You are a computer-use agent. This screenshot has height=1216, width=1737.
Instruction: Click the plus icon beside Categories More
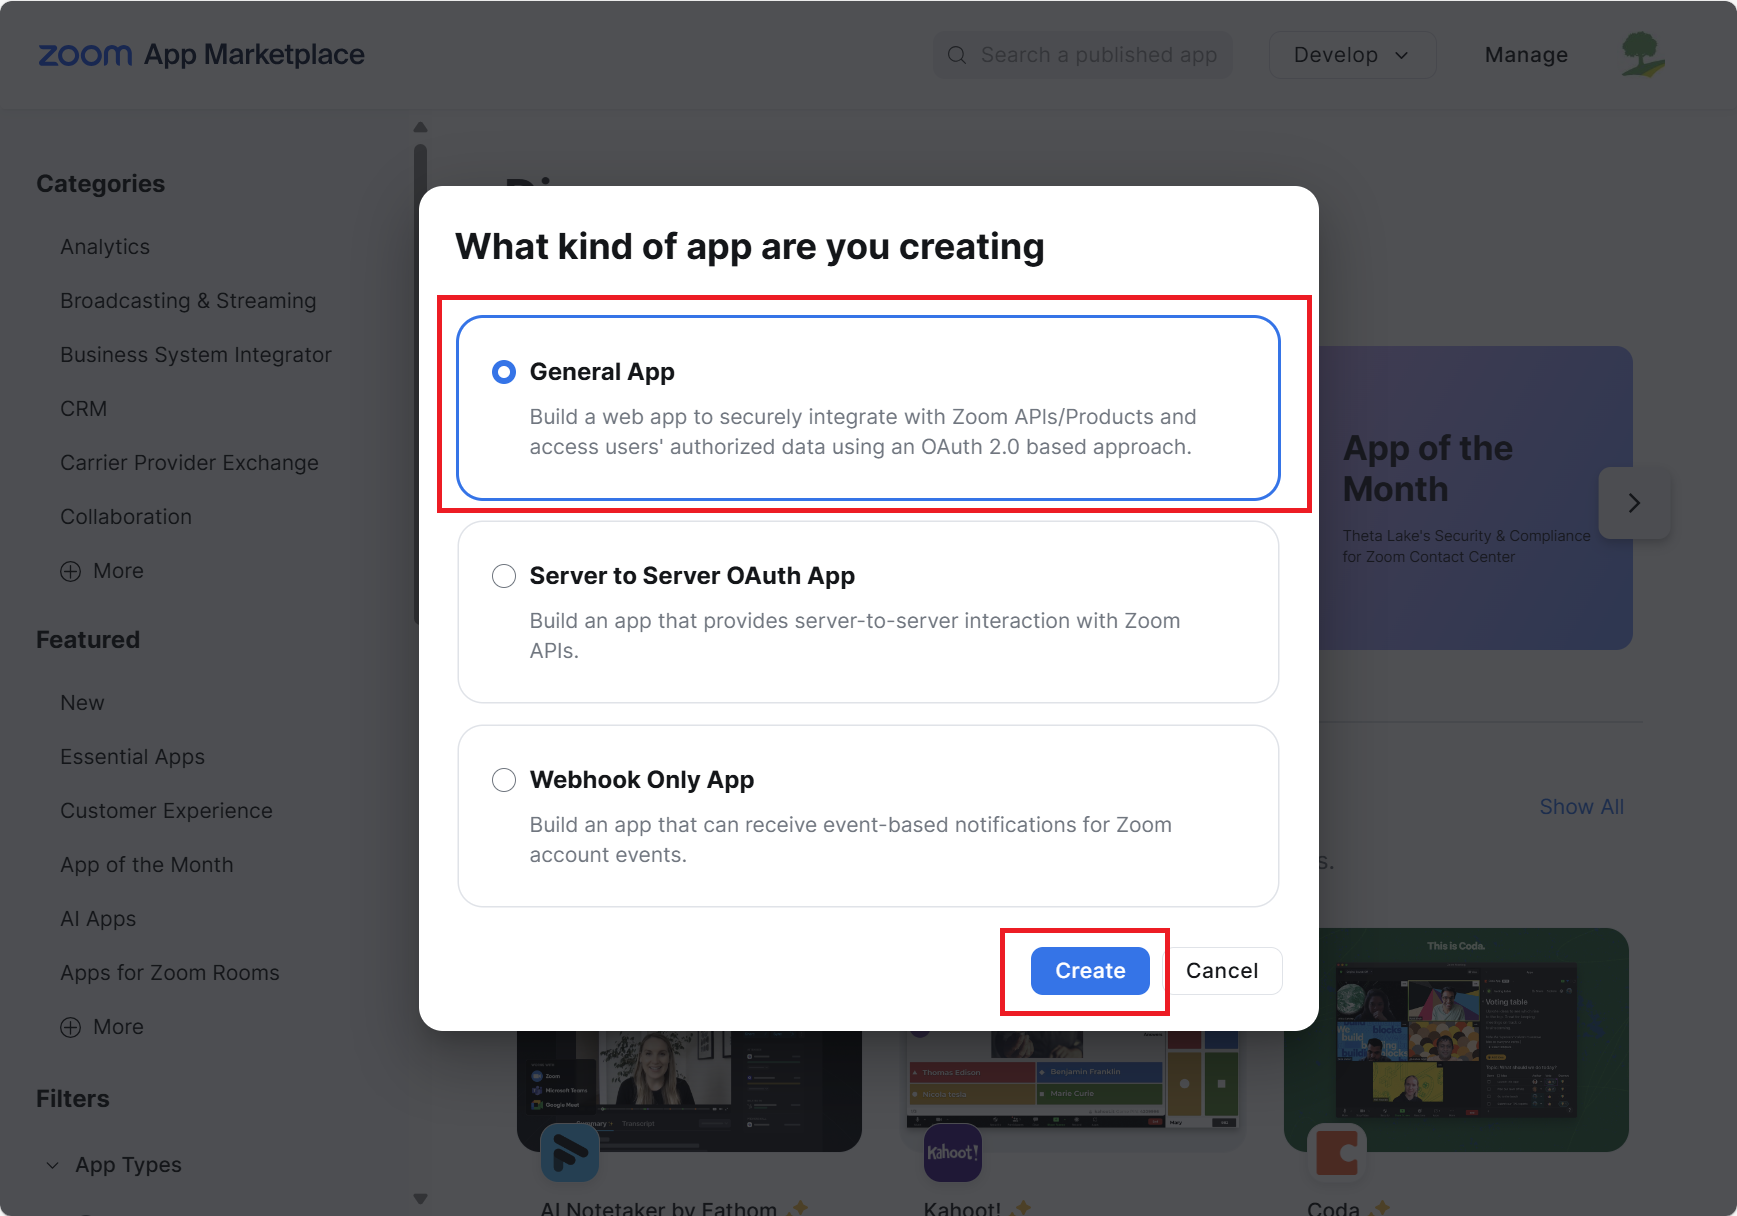71,571
